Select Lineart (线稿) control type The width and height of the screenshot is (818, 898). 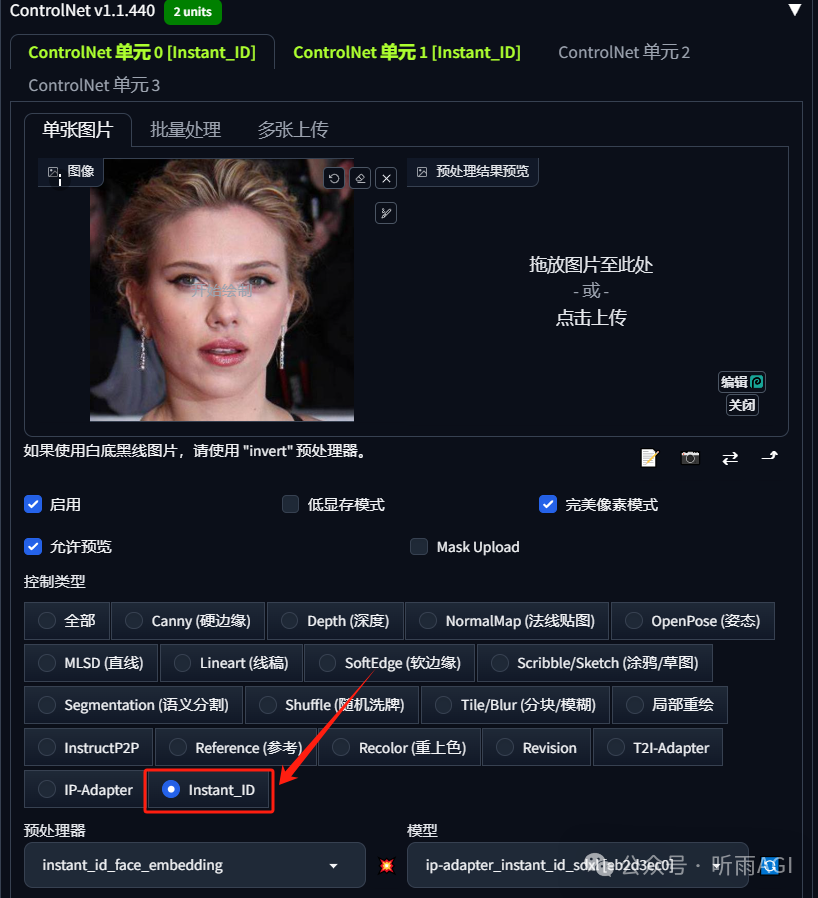pyautogui.click(x=231, y=663)
